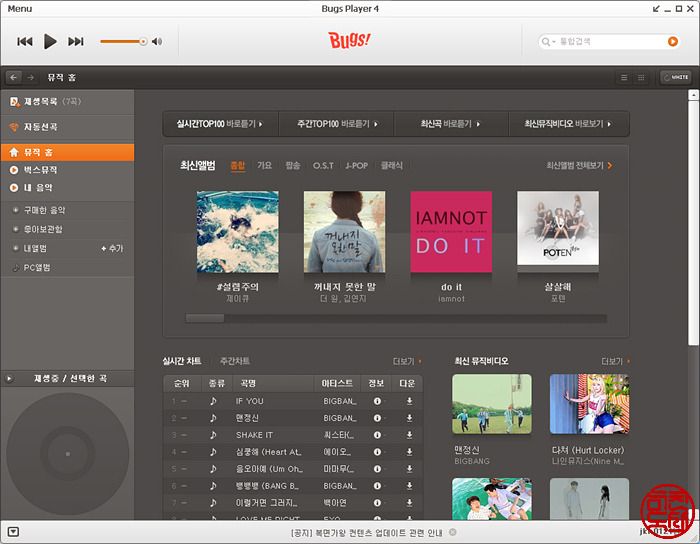Select 클래식 tab in 최신앨범
The width and height of the screenshot is (700, 544).
point(392,166)
